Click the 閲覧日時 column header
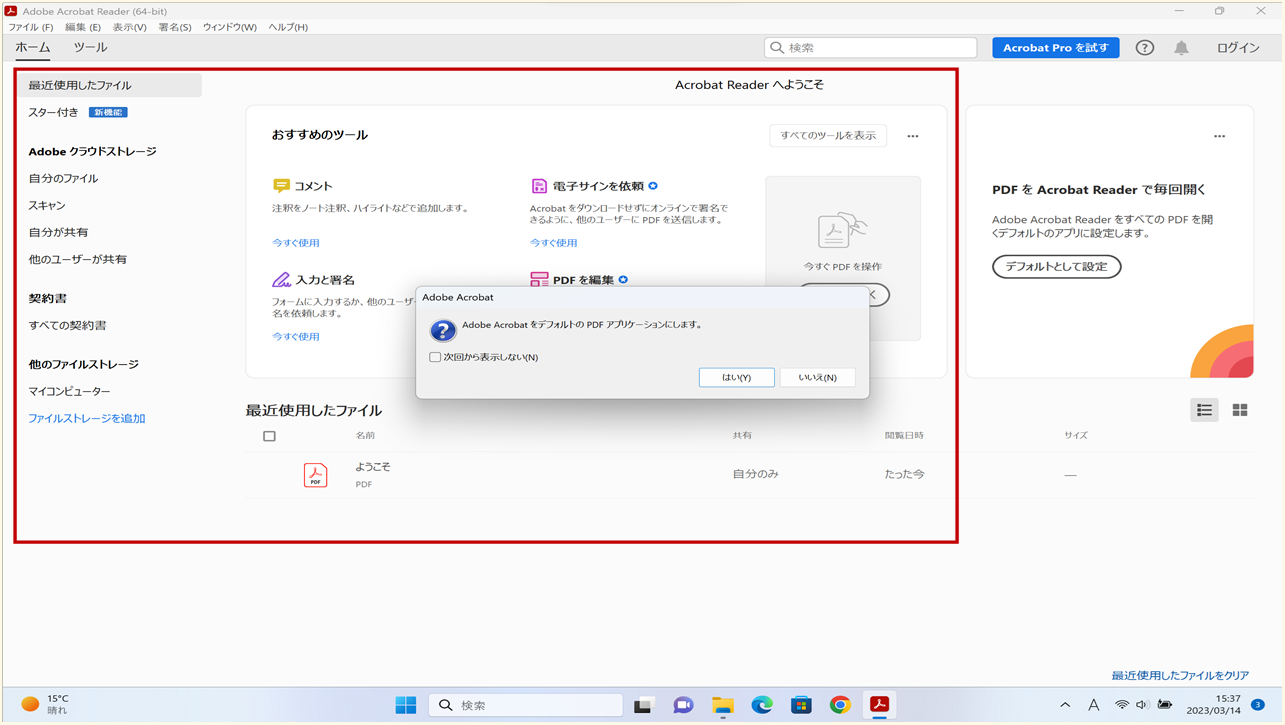This screenshot has width=1285, height=725. (x=904, y=436)
